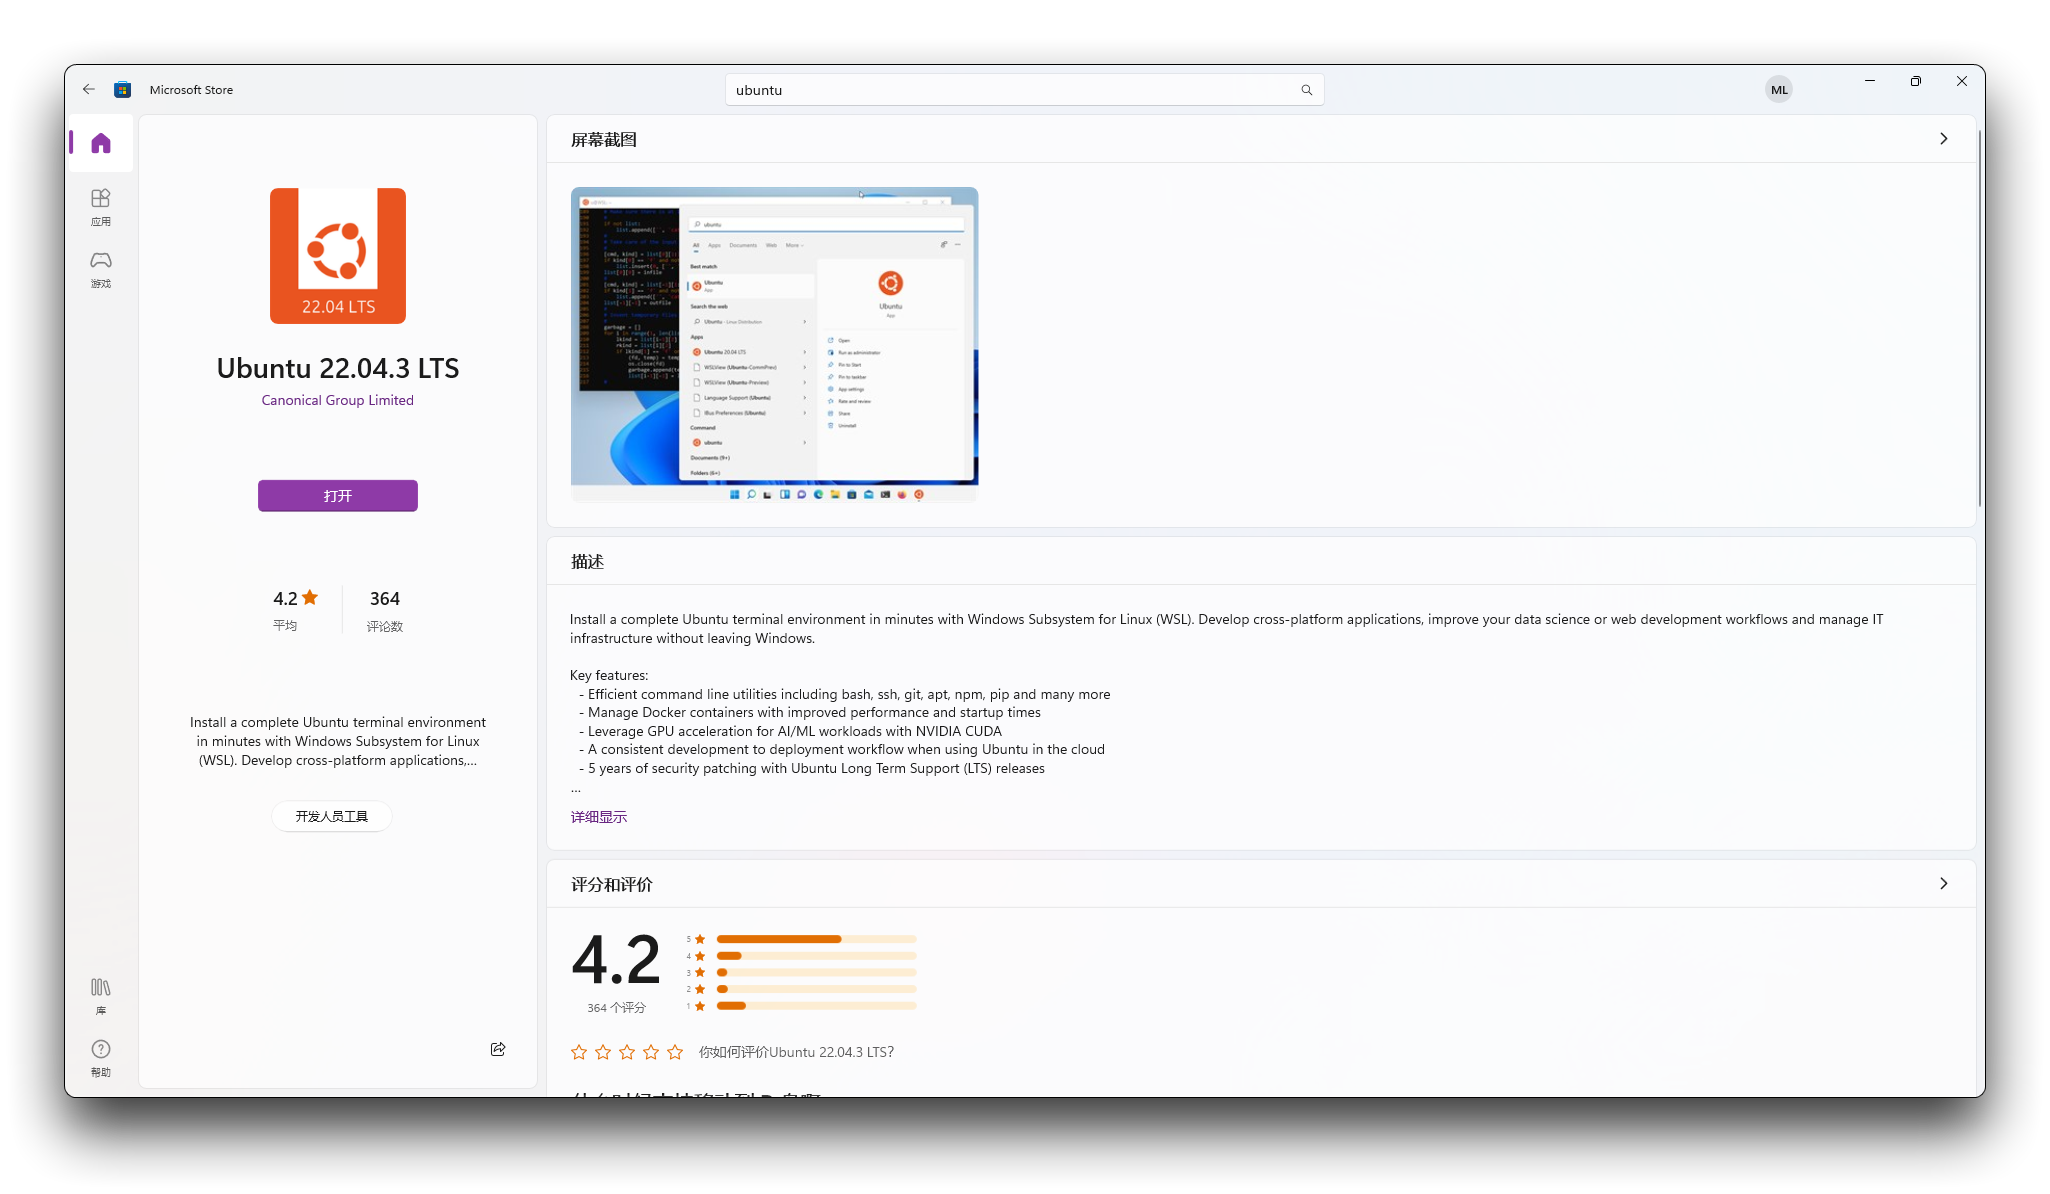Click the '5 years of security patching' line
This screenshot has height=1194, width=2050.
pos(812,768)
